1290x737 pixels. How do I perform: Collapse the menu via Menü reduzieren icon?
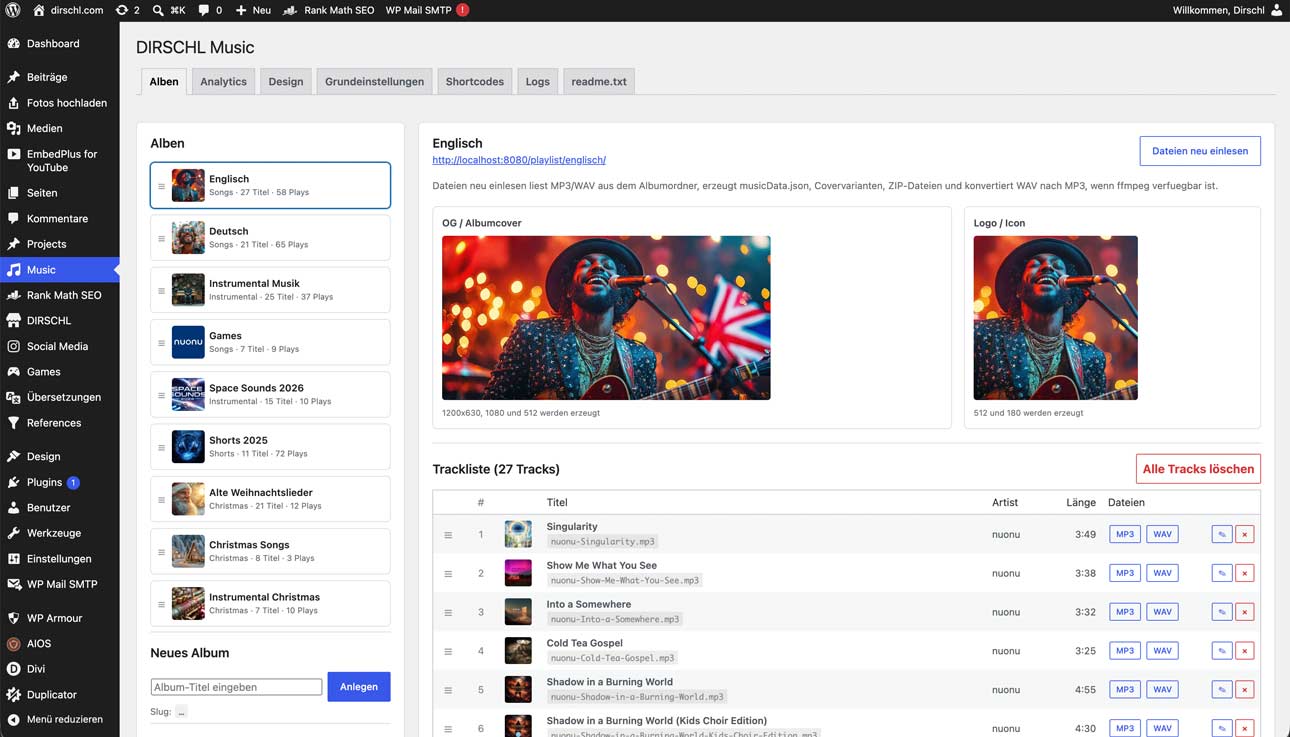tap(13, 719)
